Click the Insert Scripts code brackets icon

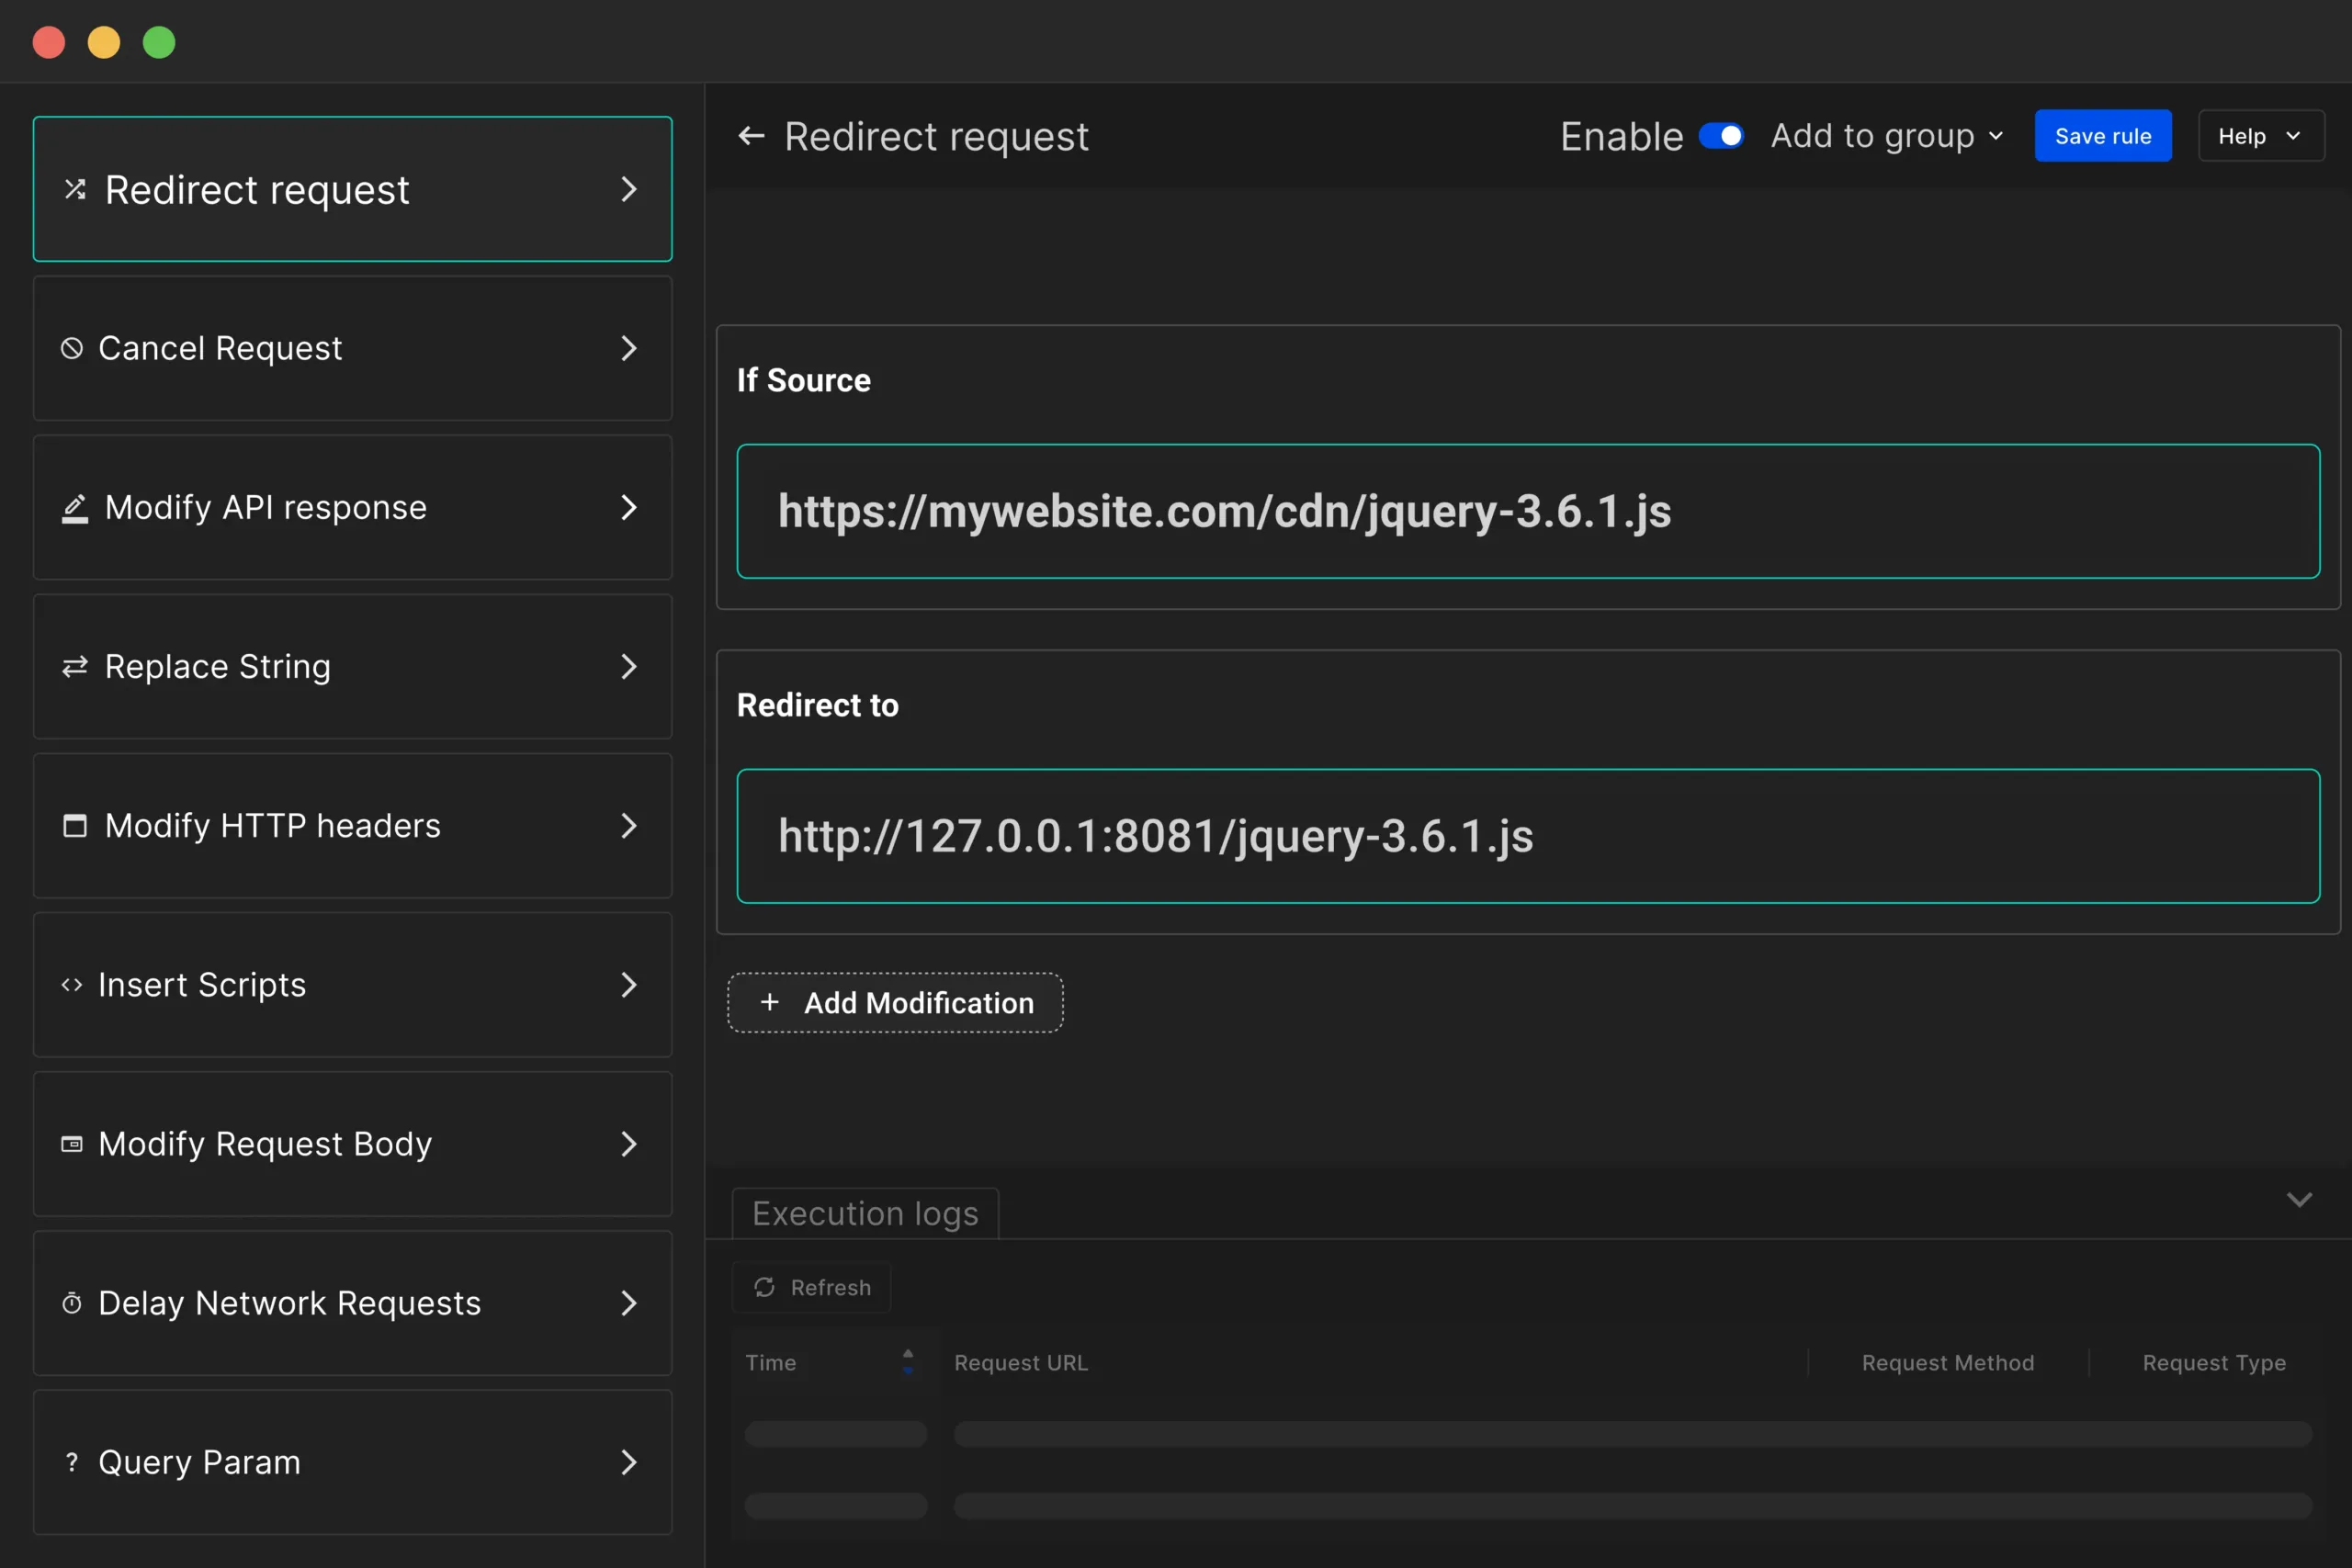72,985
